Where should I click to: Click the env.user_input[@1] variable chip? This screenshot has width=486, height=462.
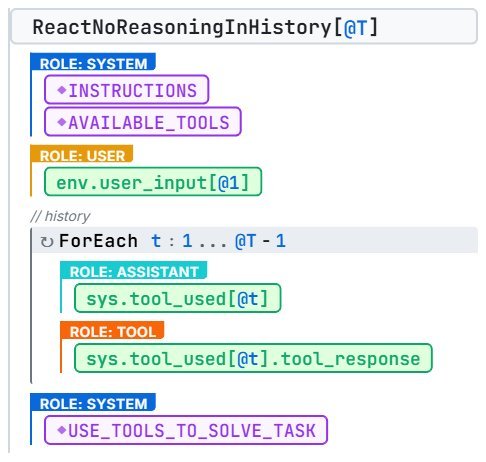pyautogui.click(x=153, y=182)
